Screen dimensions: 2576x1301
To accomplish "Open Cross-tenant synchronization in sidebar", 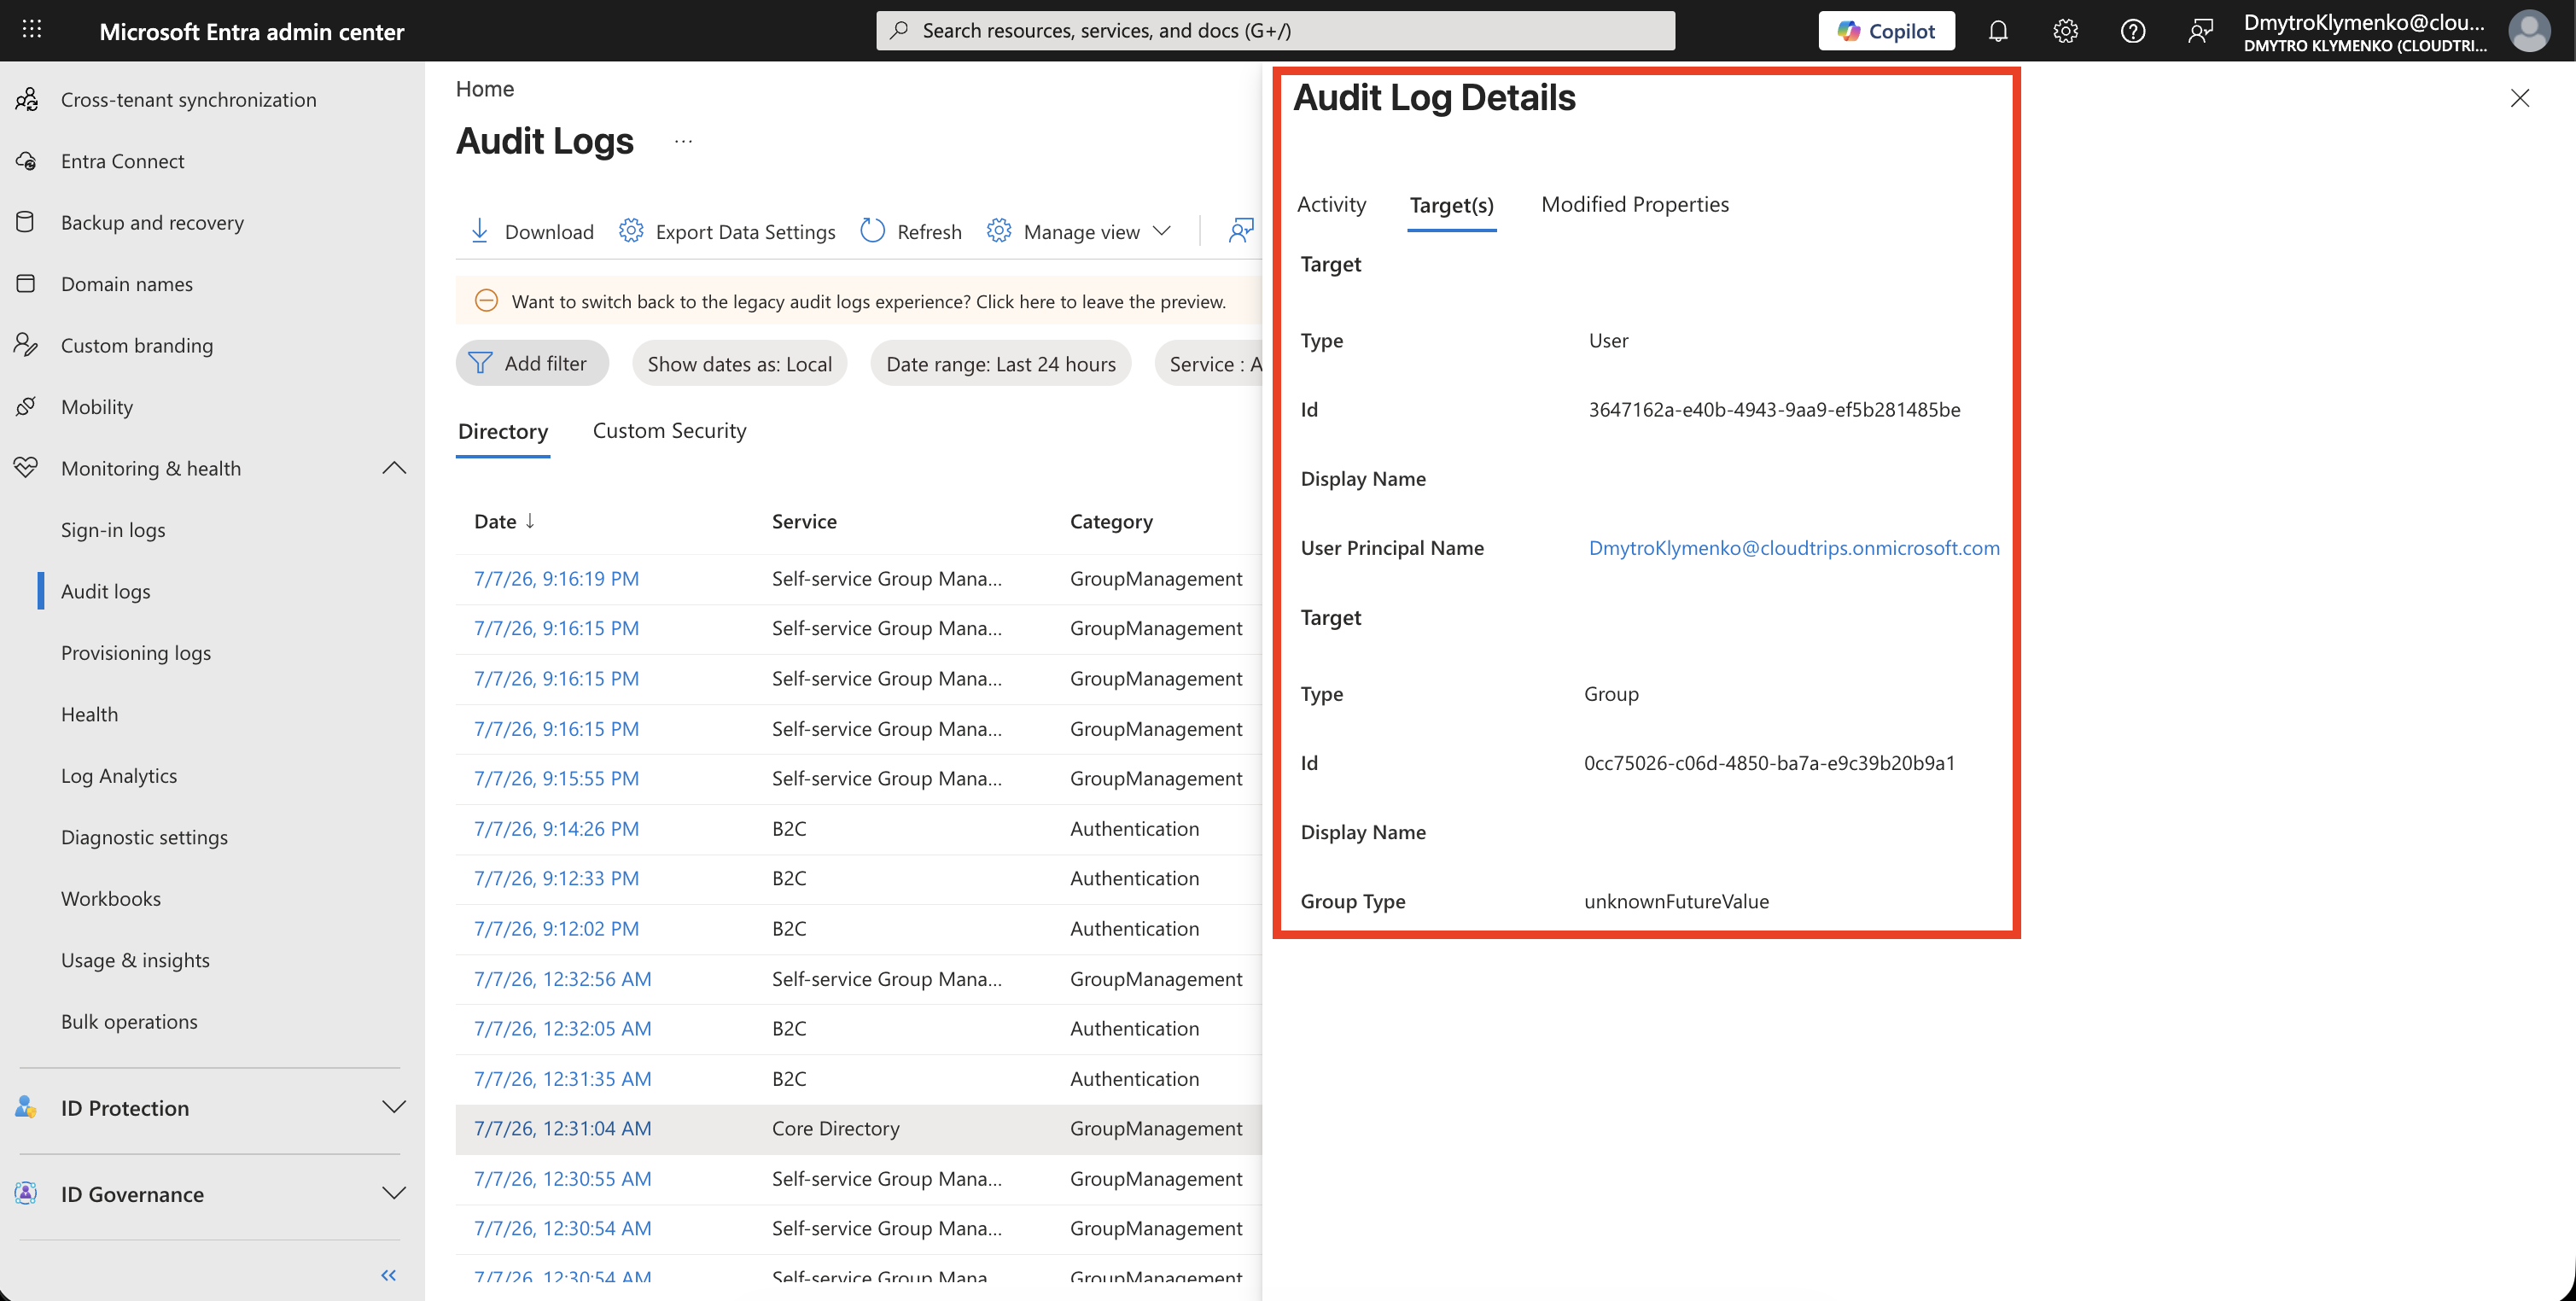I will [188, 99].
